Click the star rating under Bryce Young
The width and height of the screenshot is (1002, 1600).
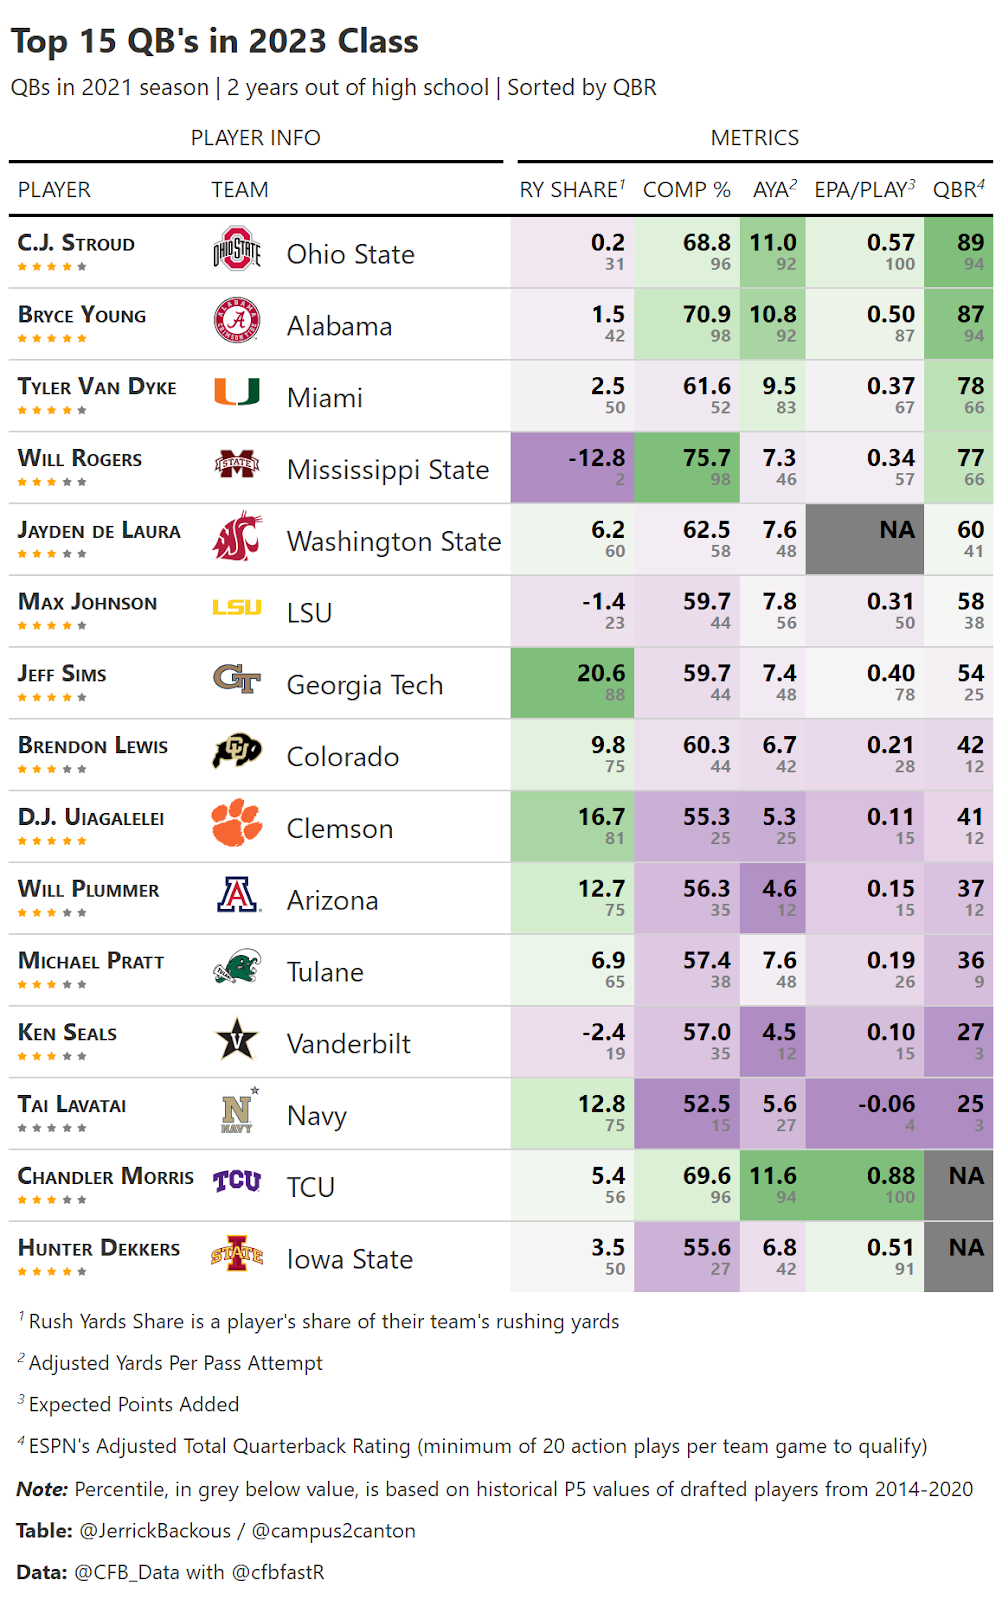tap(52, 339)
